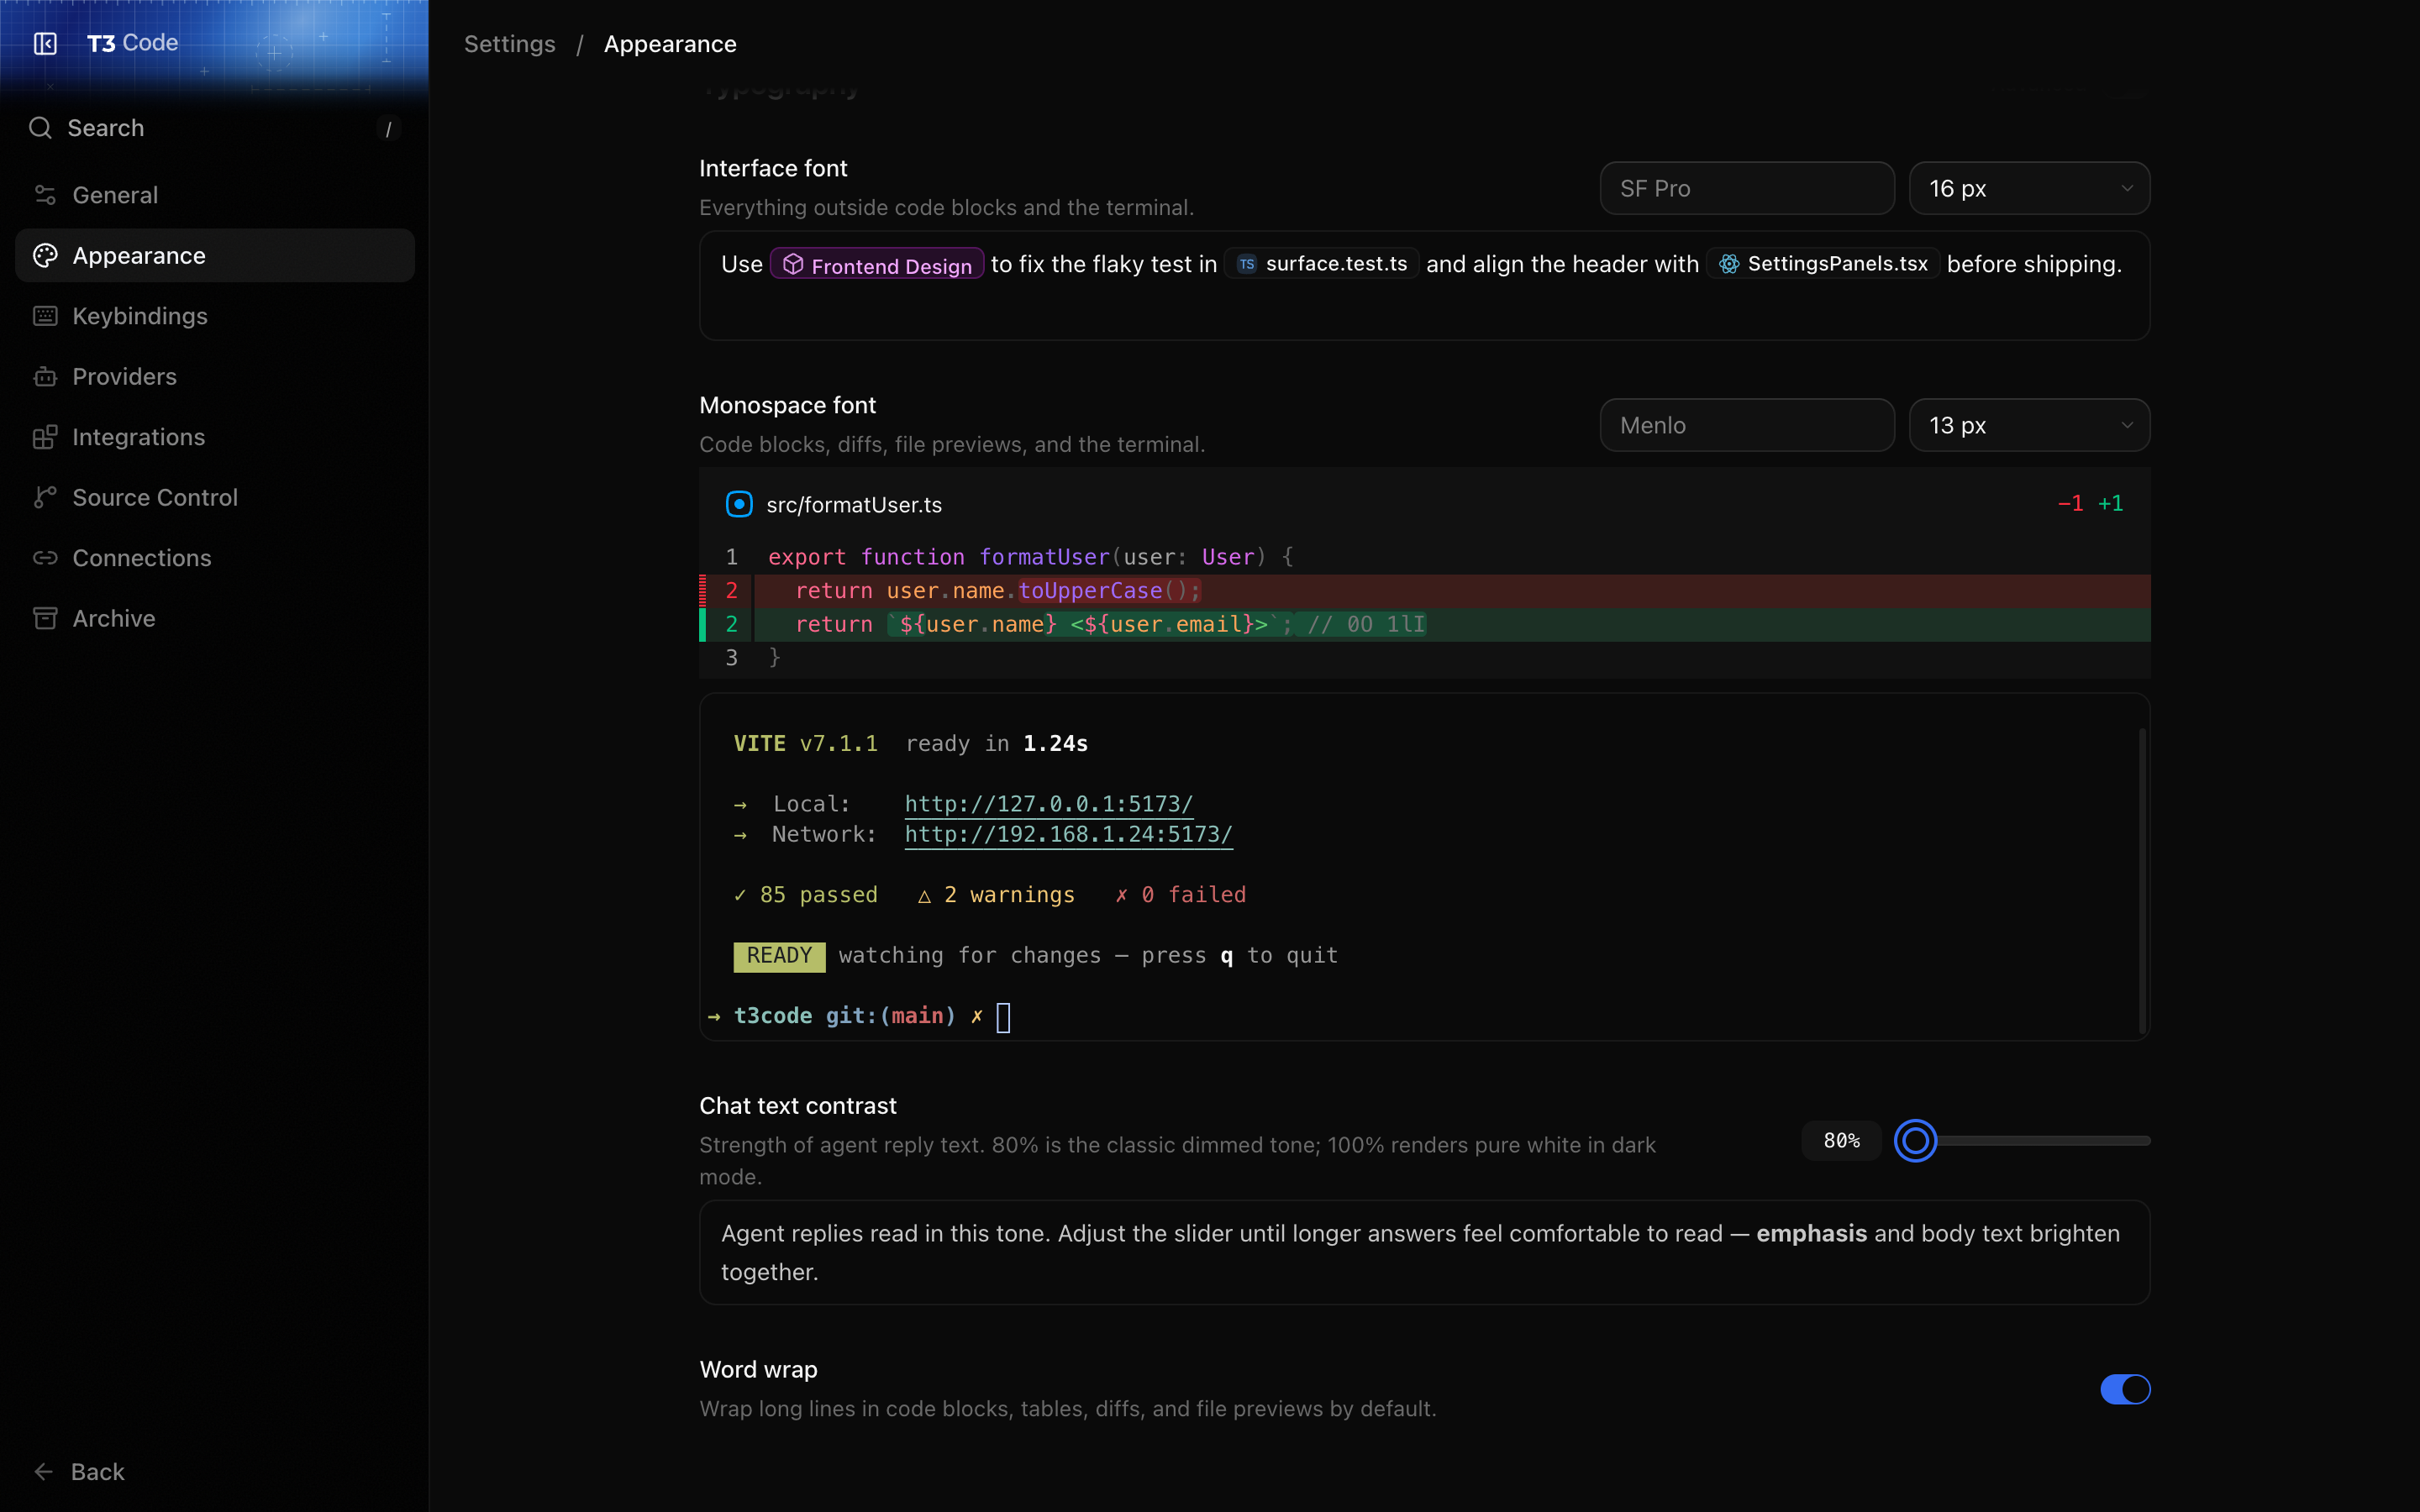This screenshot has width=2420, height=1512.
Task: Click the SettingsPanels.tsx file chip
Action: coord(1823,264)
